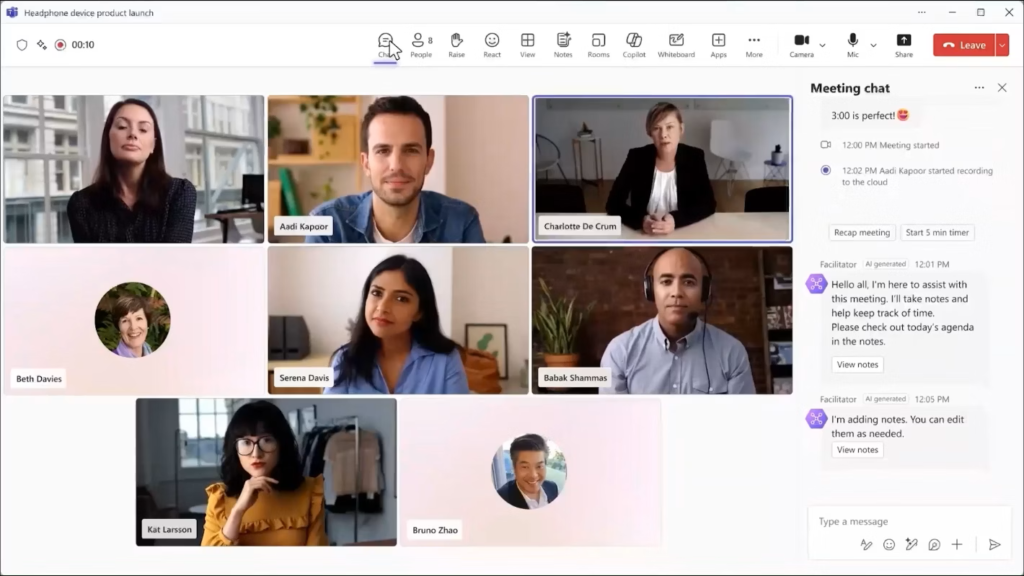
Task: Close the Meeting chat panel
Action: click(x=1002, y=88)
